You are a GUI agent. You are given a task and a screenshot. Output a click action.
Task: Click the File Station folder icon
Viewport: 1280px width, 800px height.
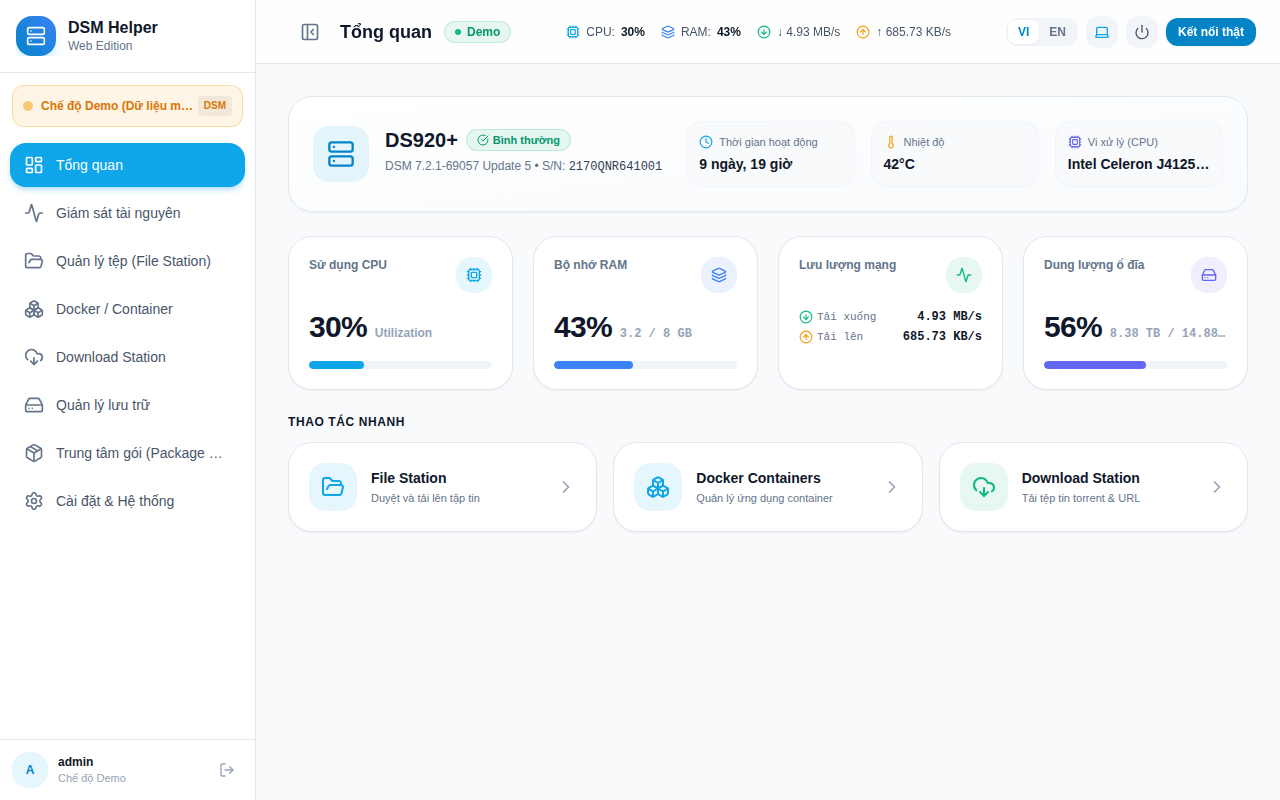333,487
